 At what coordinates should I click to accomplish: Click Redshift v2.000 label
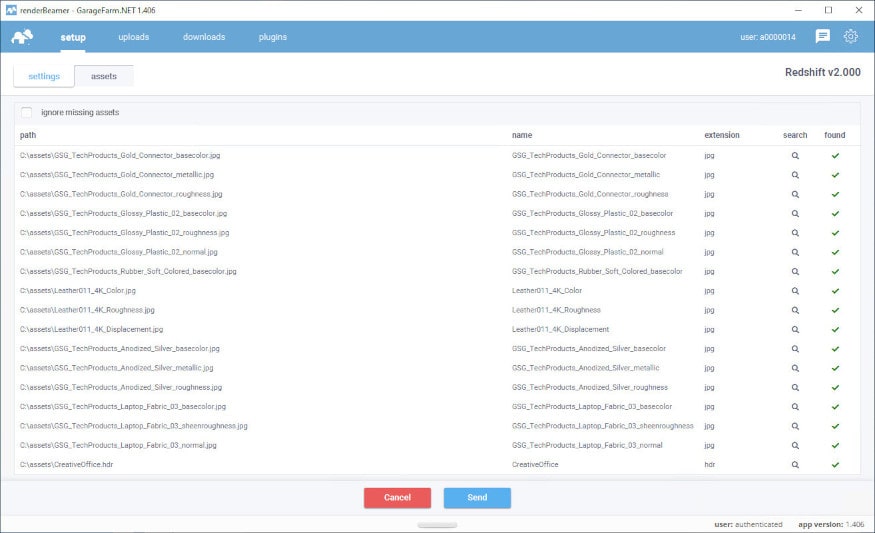coord(823,72)
